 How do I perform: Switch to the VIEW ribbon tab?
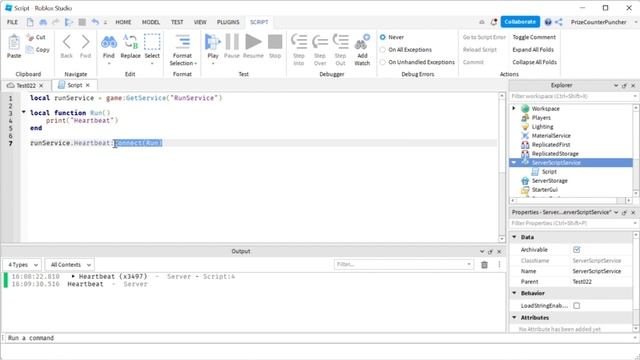click(x=200, y=22)
